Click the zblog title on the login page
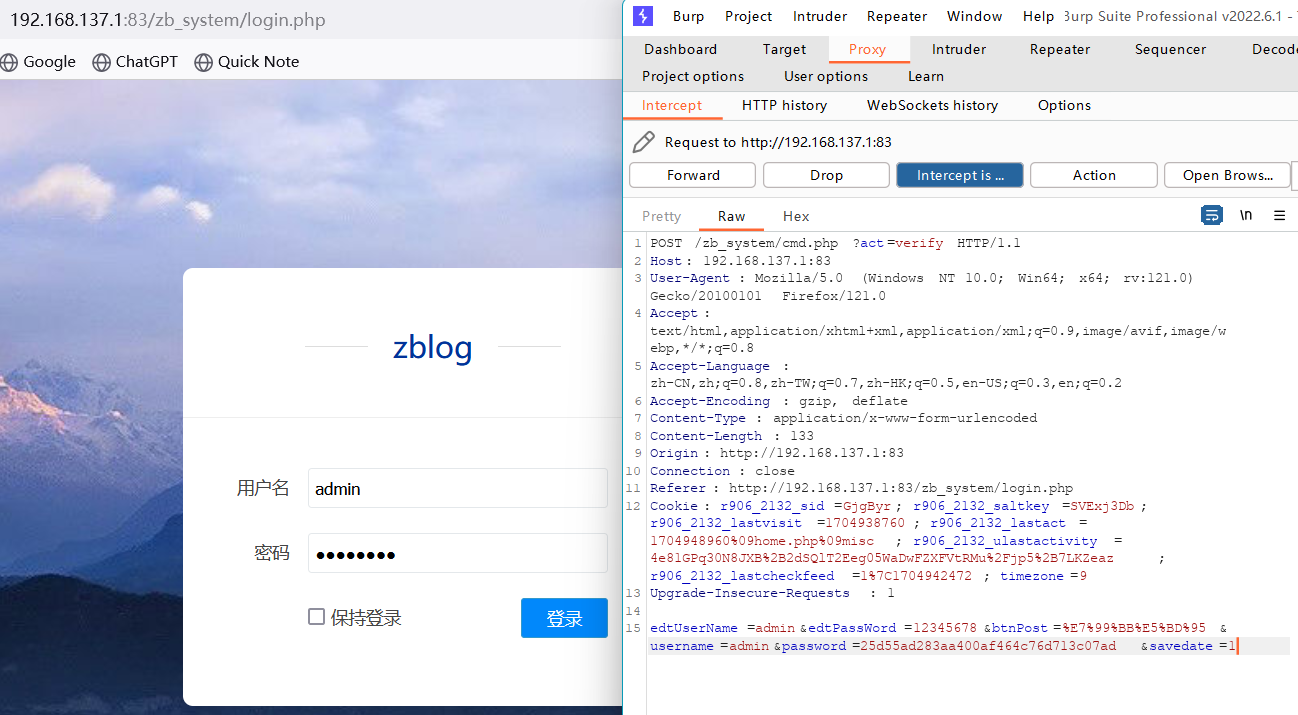This screenshot has width=1298, height=715. click(432, 347)
